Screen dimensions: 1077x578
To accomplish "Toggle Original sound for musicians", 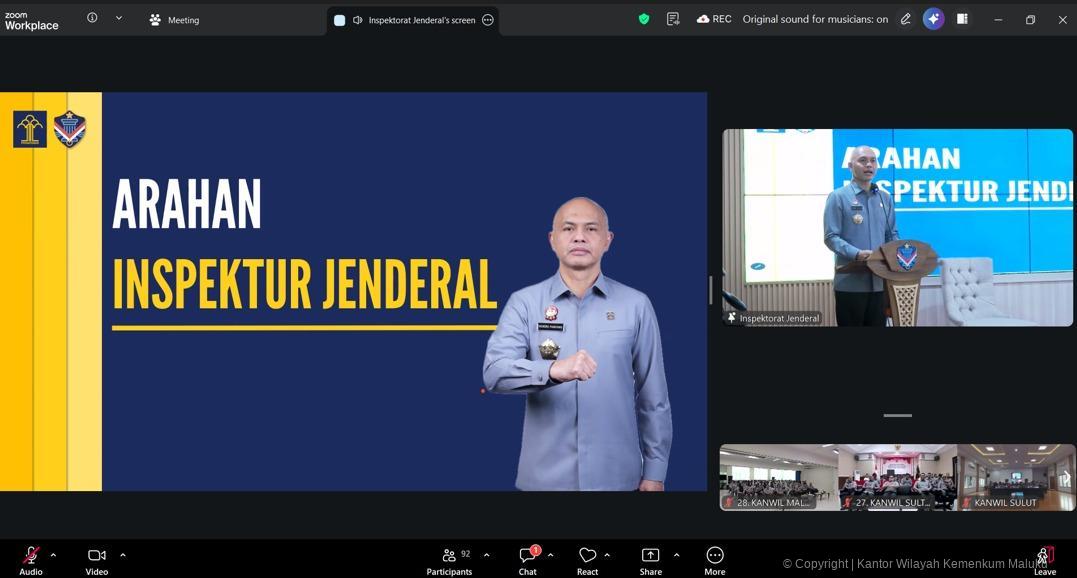I will 814,19.
